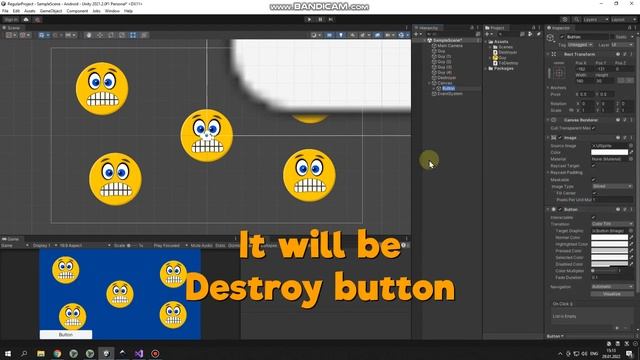Open Chrome from the taskbar

coord(57,353)
